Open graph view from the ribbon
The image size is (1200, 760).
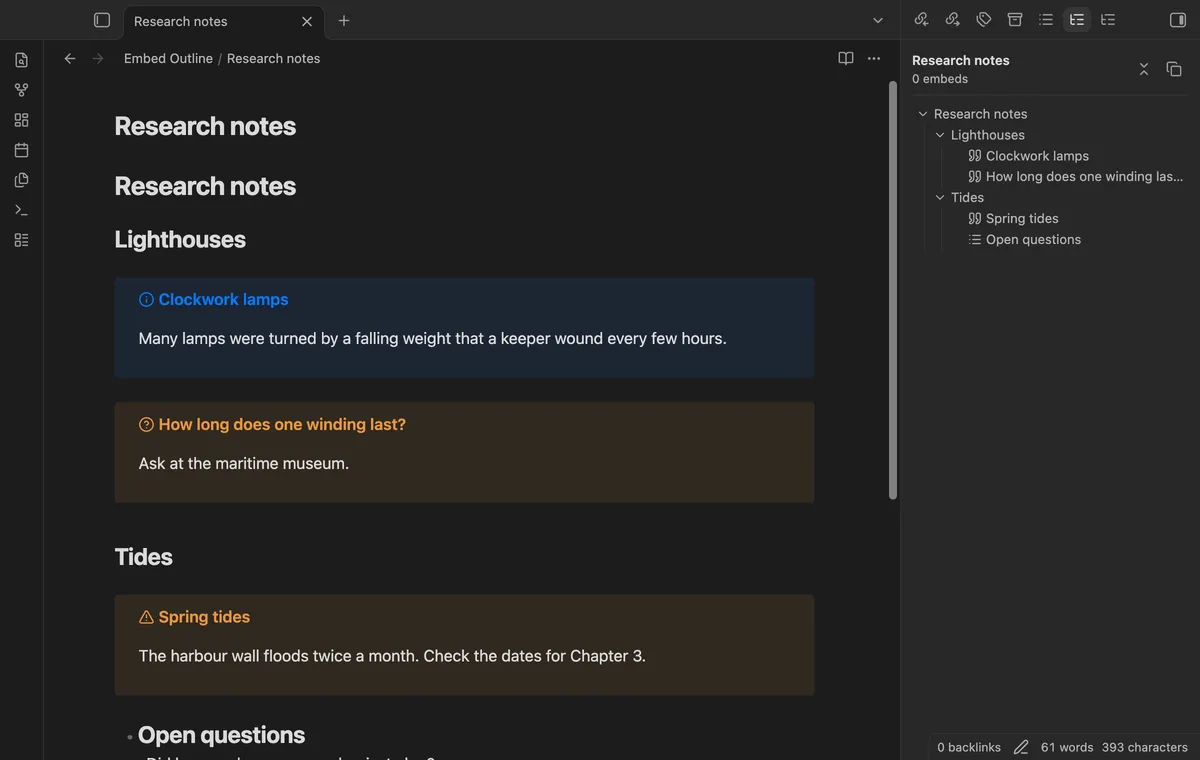pos(21,90)
